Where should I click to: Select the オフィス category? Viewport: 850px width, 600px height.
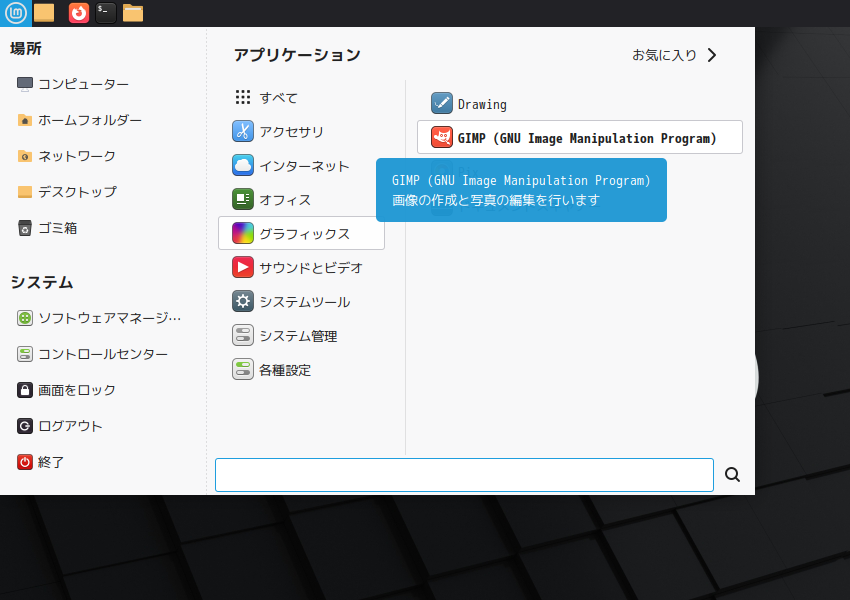click(301, 199)
